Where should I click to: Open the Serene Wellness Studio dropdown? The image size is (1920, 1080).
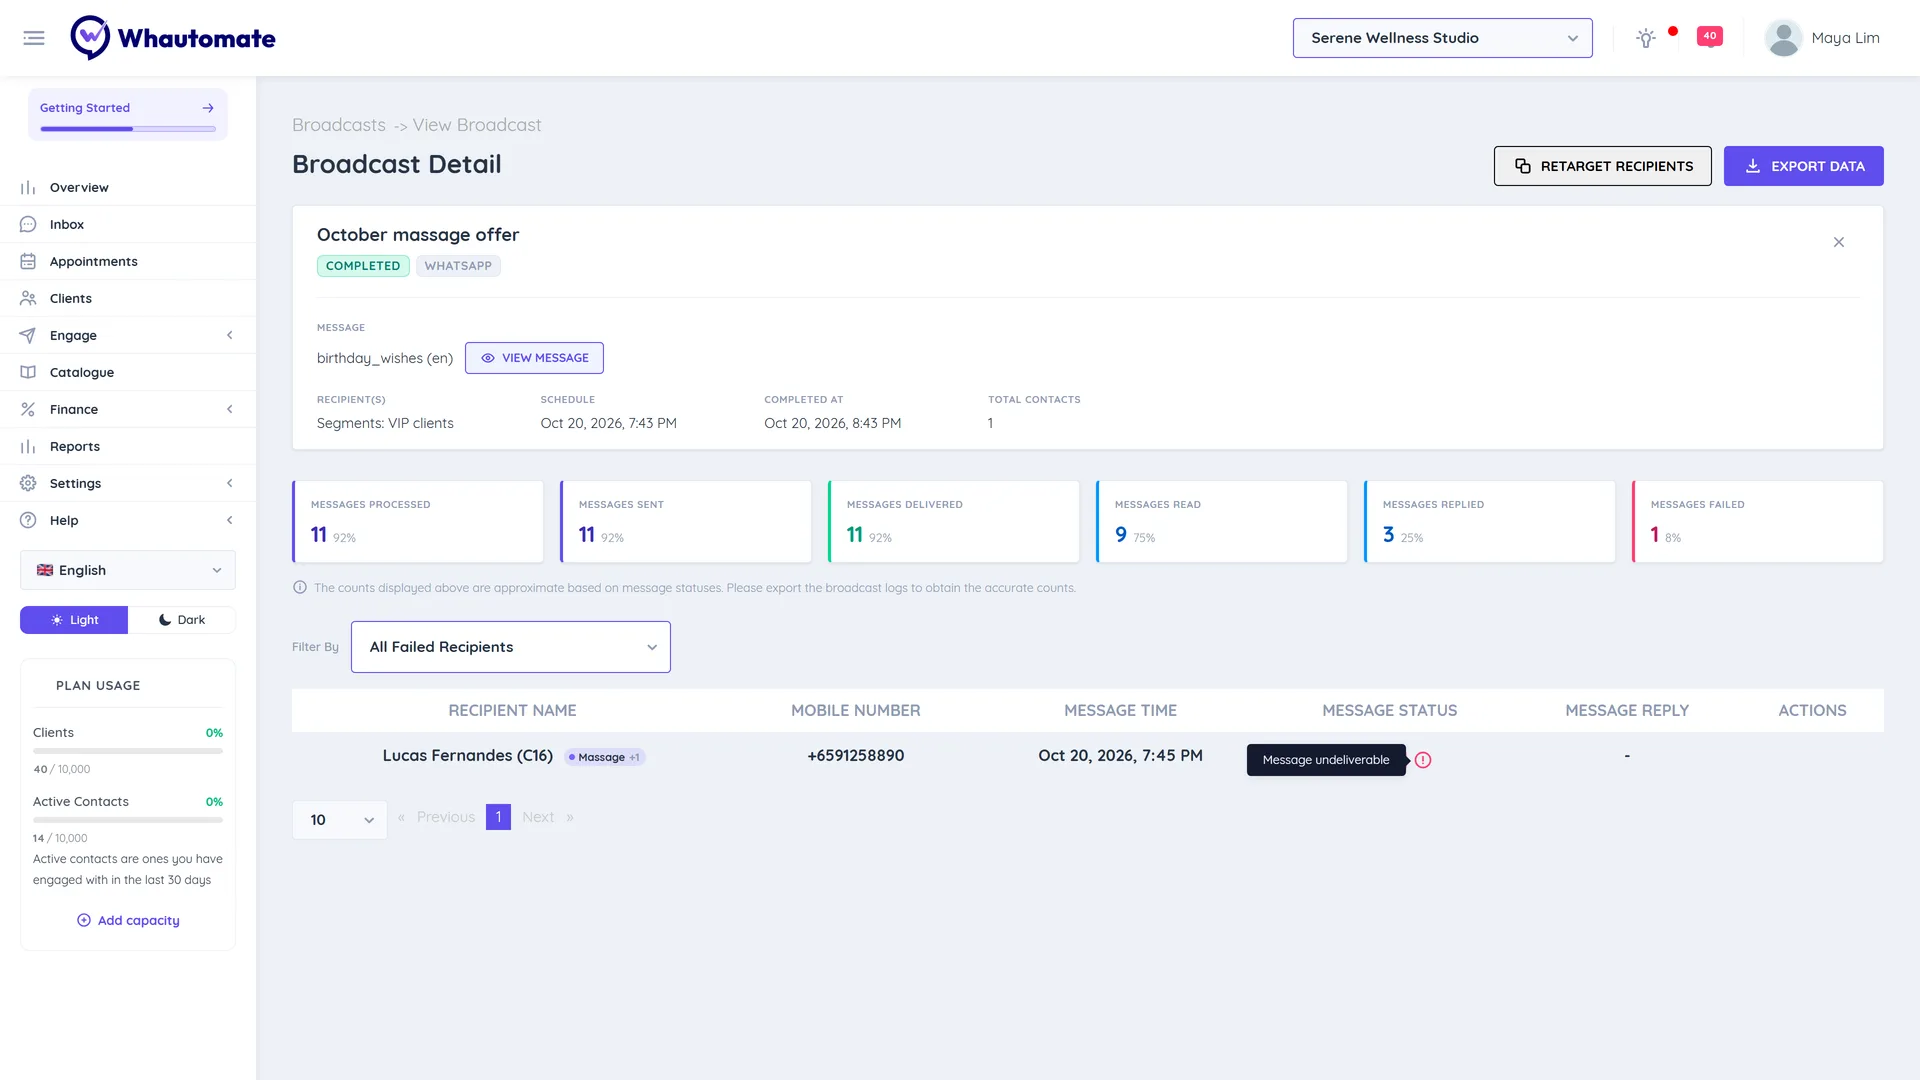(1442, 38)
